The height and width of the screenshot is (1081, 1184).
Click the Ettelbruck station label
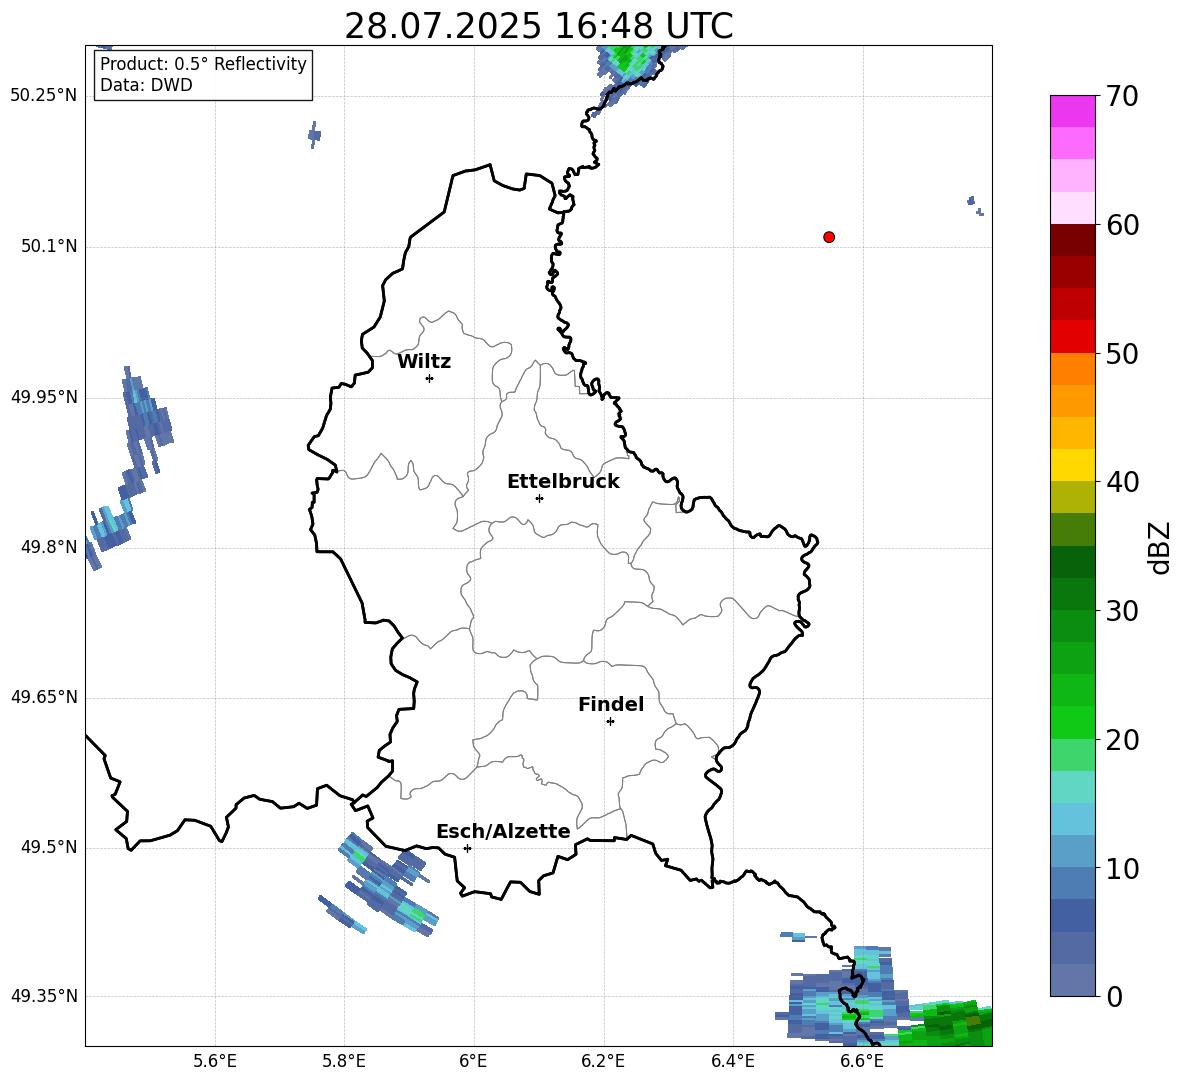(563, 482)
